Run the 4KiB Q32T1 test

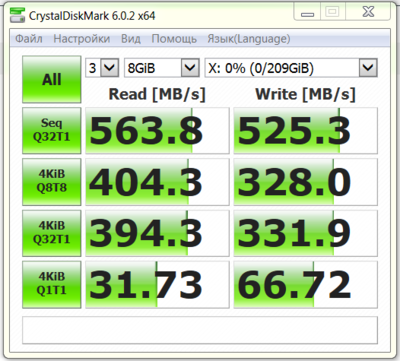(52, 233)
